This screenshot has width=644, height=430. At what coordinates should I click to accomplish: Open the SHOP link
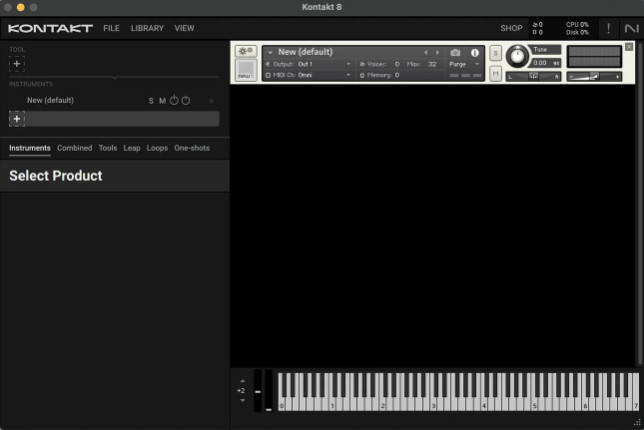point(511,28)
